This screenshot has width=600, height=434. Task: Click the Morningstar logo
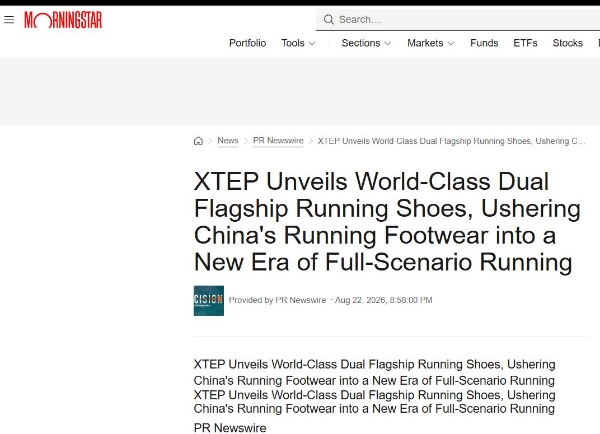point(63,20)
